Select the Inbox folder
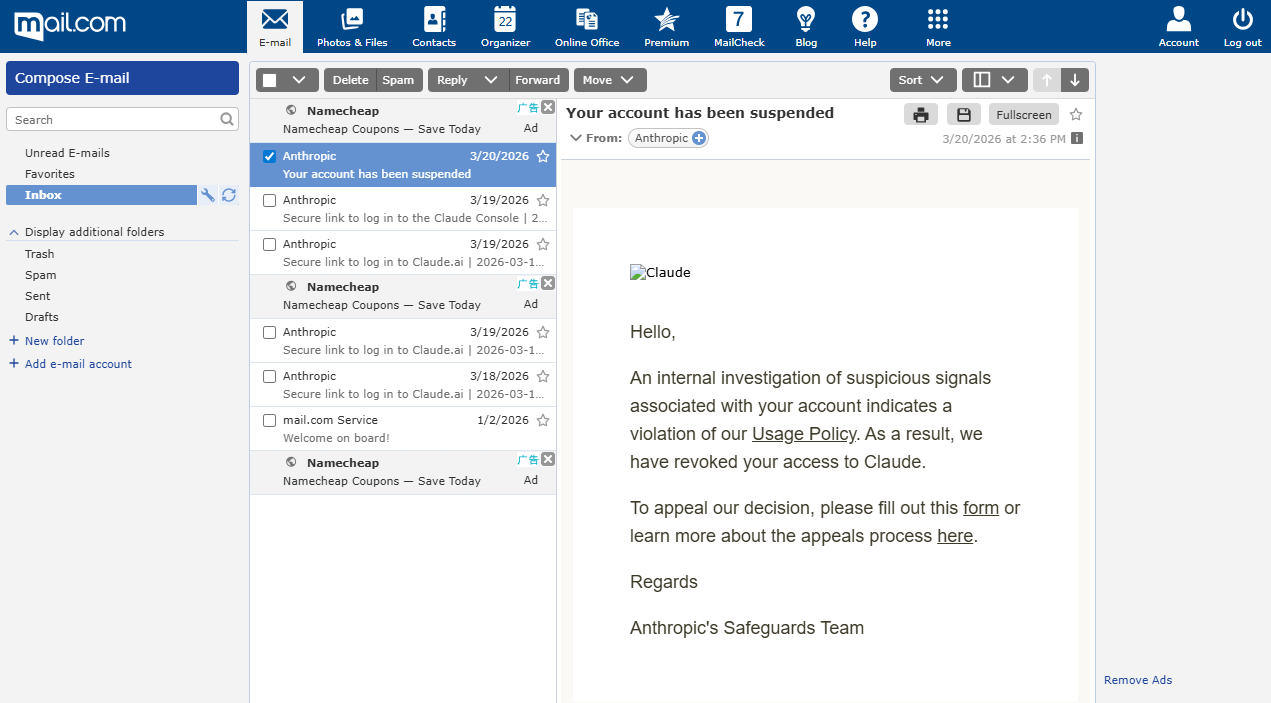 coord(101,195)
